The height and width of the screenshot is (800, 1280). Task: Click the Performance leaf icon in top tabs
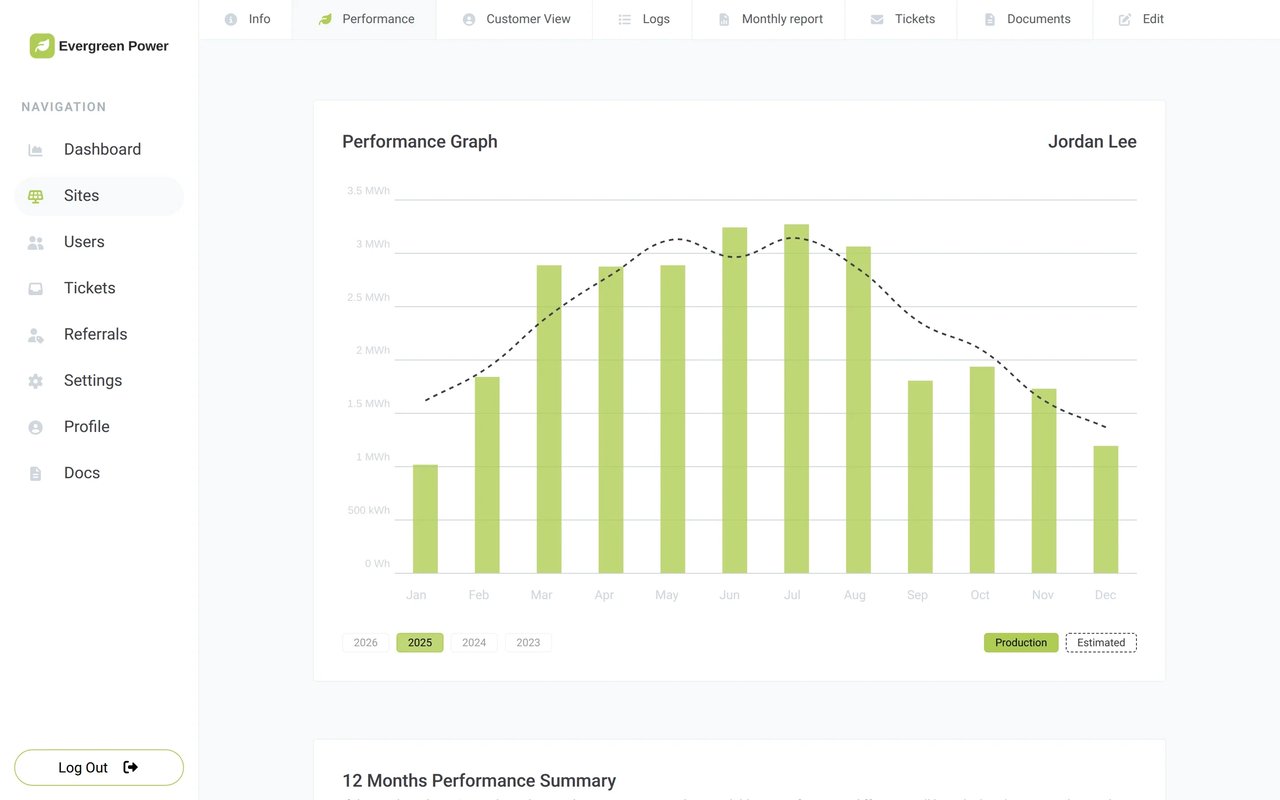pos(325,19)
